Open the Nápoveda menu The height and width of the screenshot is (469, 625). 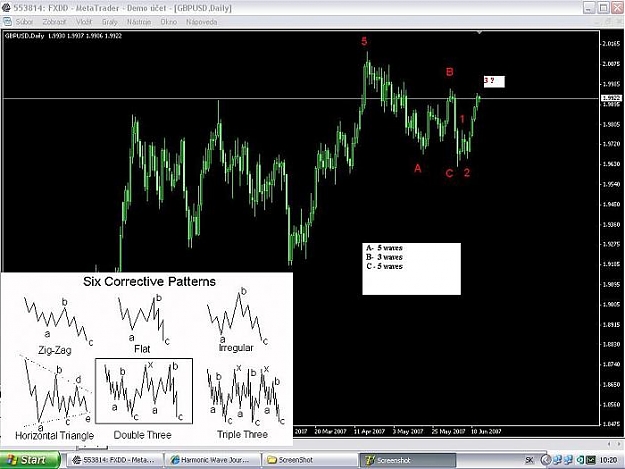click(202, 22)
